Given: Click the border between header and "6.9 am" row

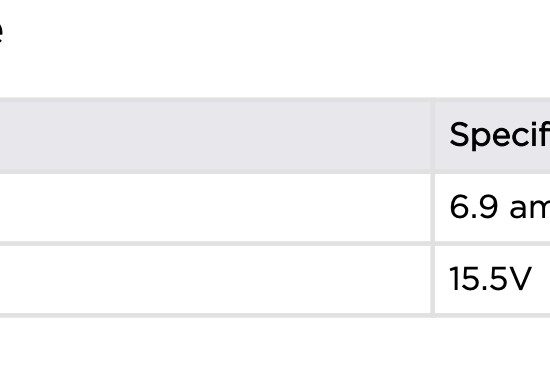Looking at the screenshot, I should pyautogui.click(x=275, y=172).
